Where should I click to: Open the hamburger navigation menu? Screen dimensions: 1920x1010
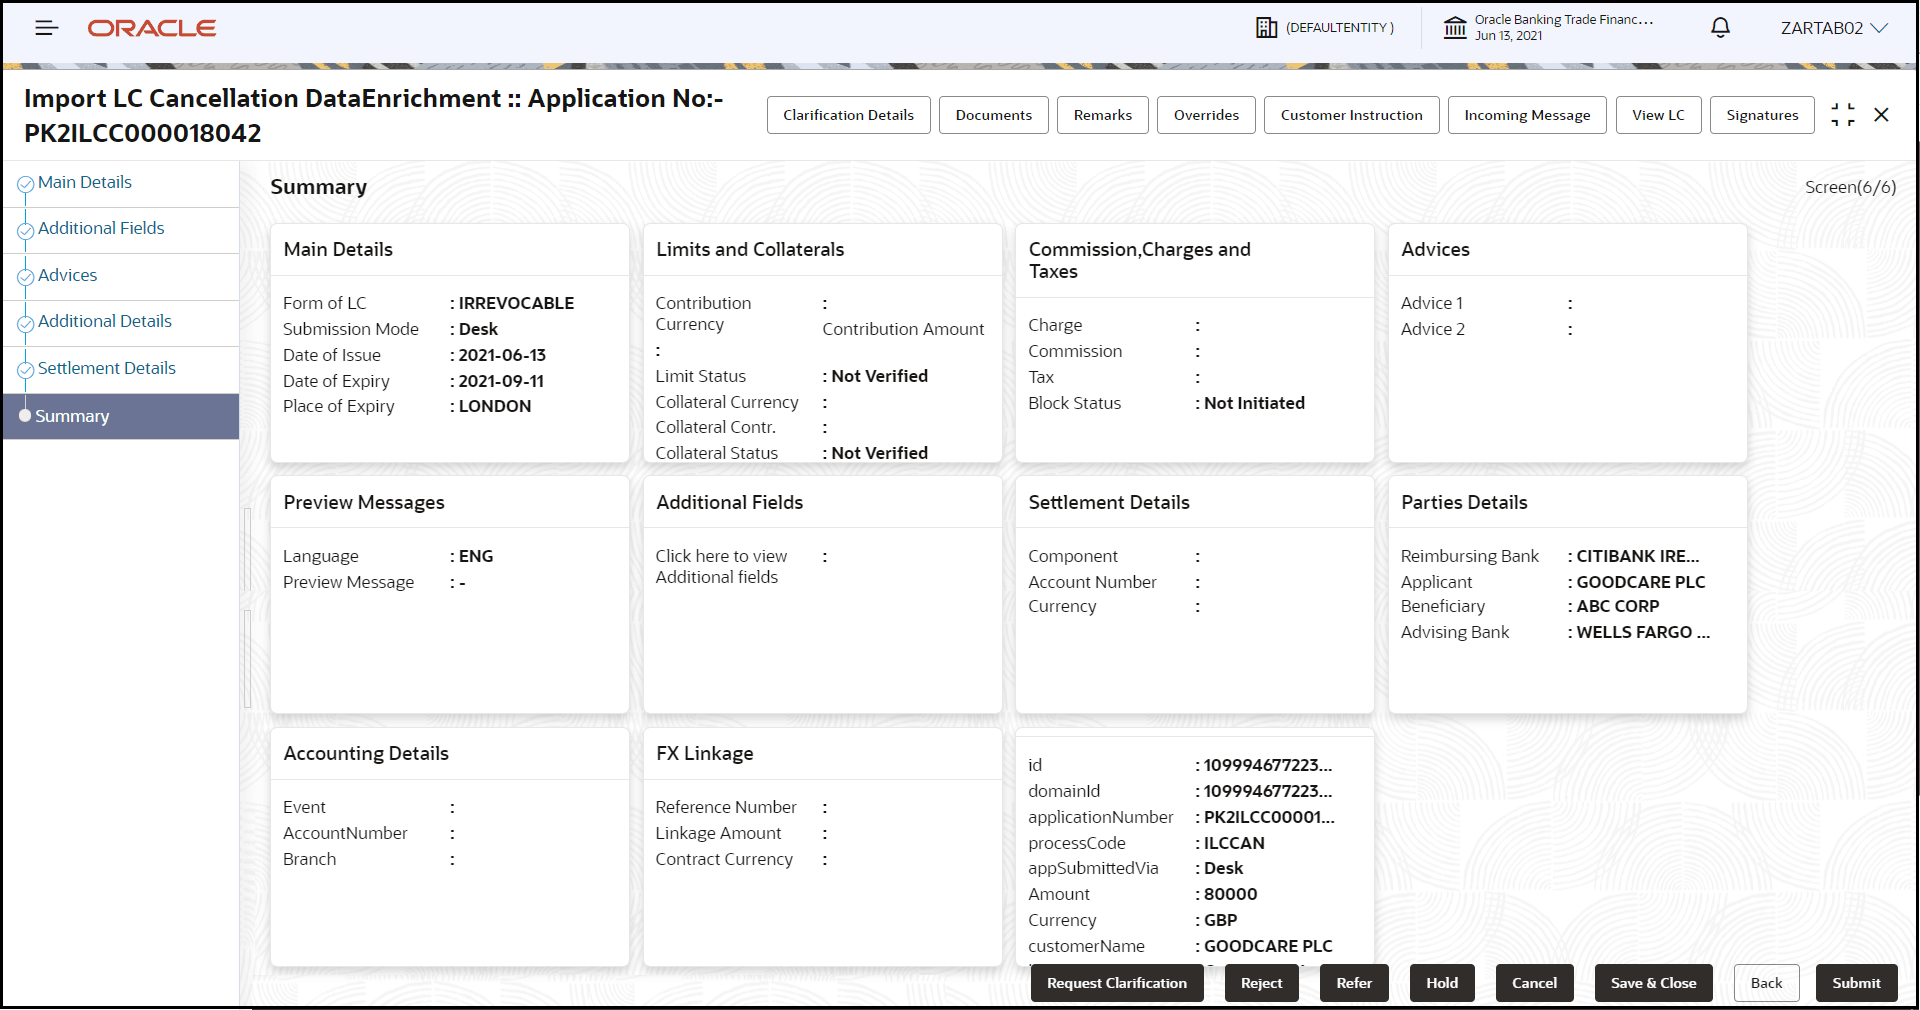(x=47, y=28)
